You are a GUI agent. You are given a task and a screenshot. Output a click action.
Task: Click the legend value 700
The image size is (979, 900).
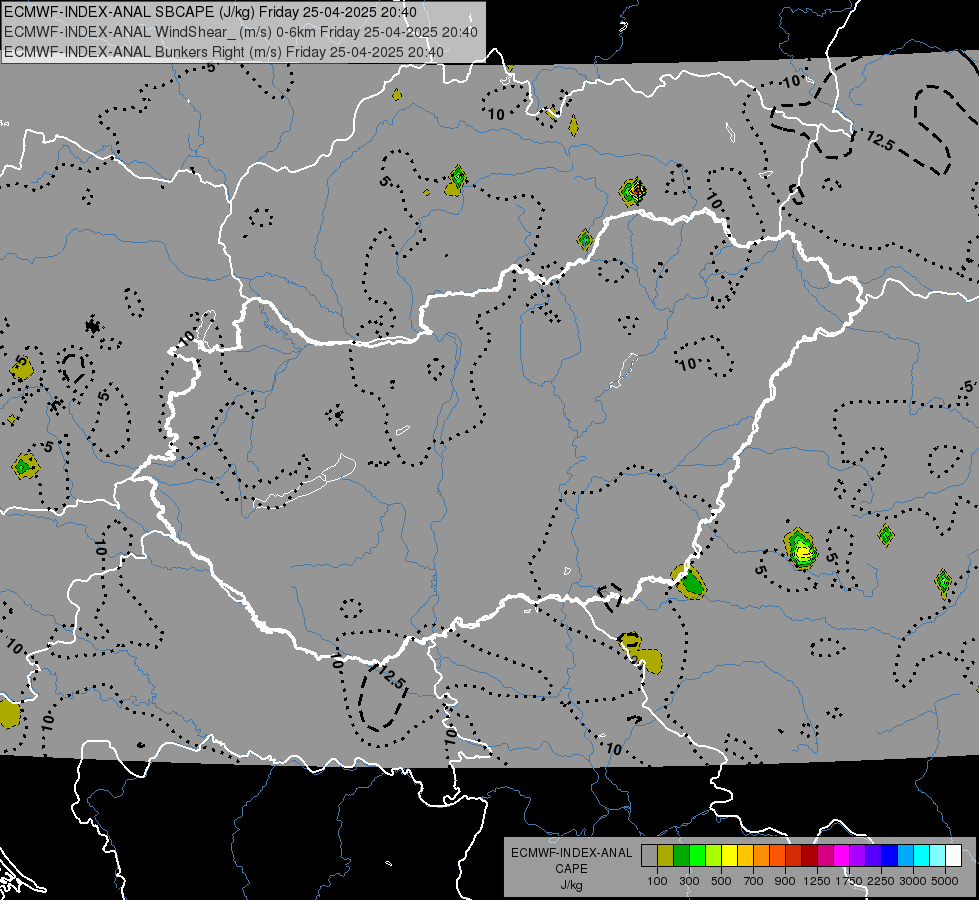(x=754, y=881)
